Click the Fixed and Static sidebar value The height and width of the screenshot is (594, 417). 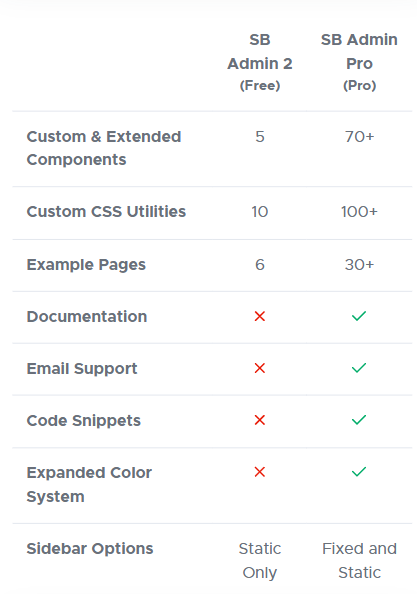click(359, 560)
